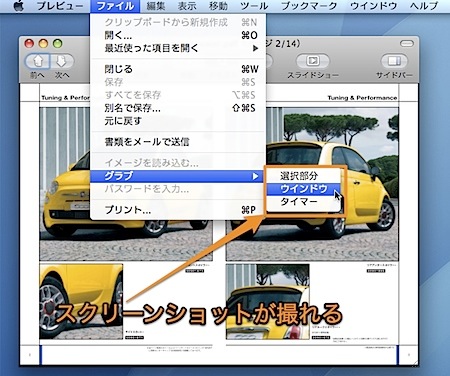The image size is (450, 376).
Task: Choose プリント... menu entry
Action: click(178, 210)
